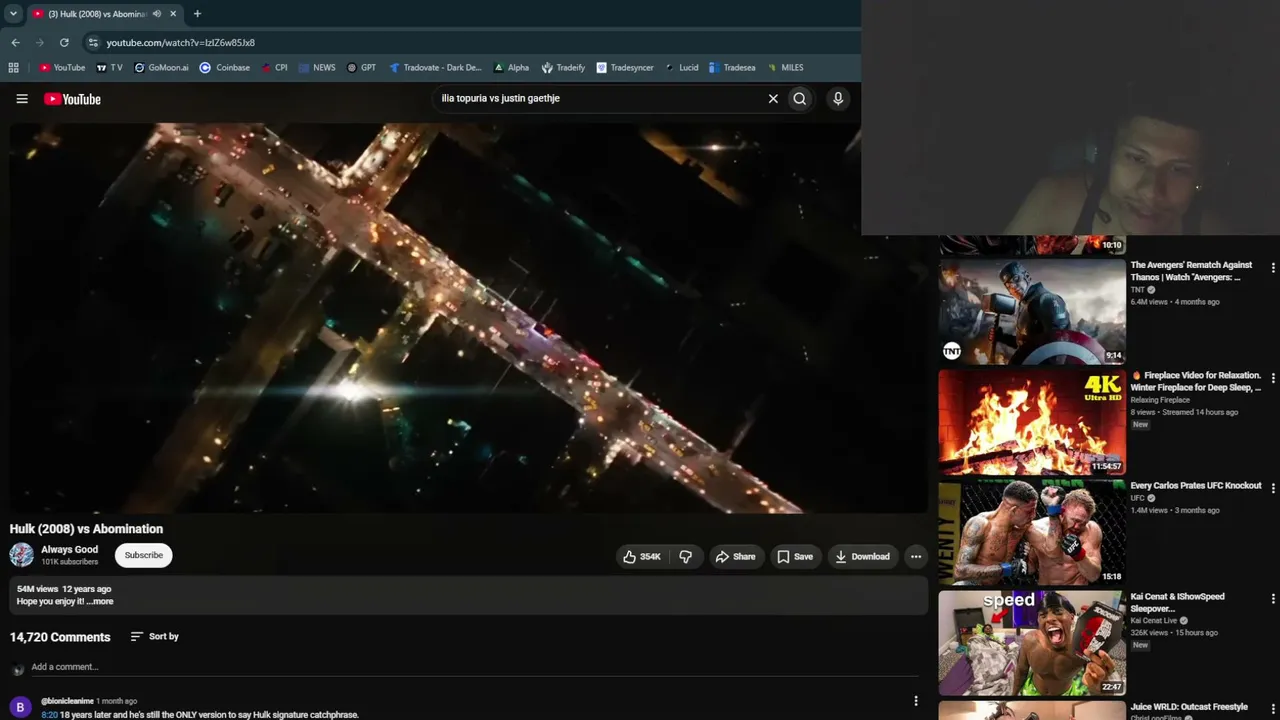Reload the page with the refresh icon
This screenshot has height=720, width=1280.
point(64,42)
